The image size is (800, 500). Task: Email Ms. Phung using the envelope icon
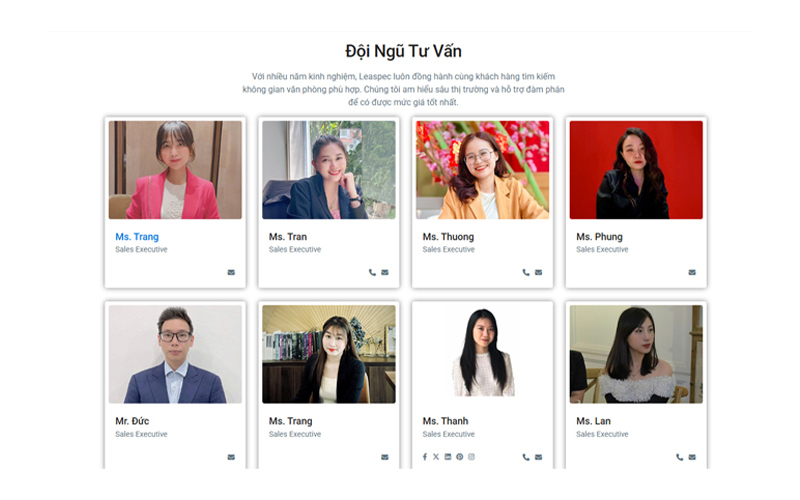(692, 272)
